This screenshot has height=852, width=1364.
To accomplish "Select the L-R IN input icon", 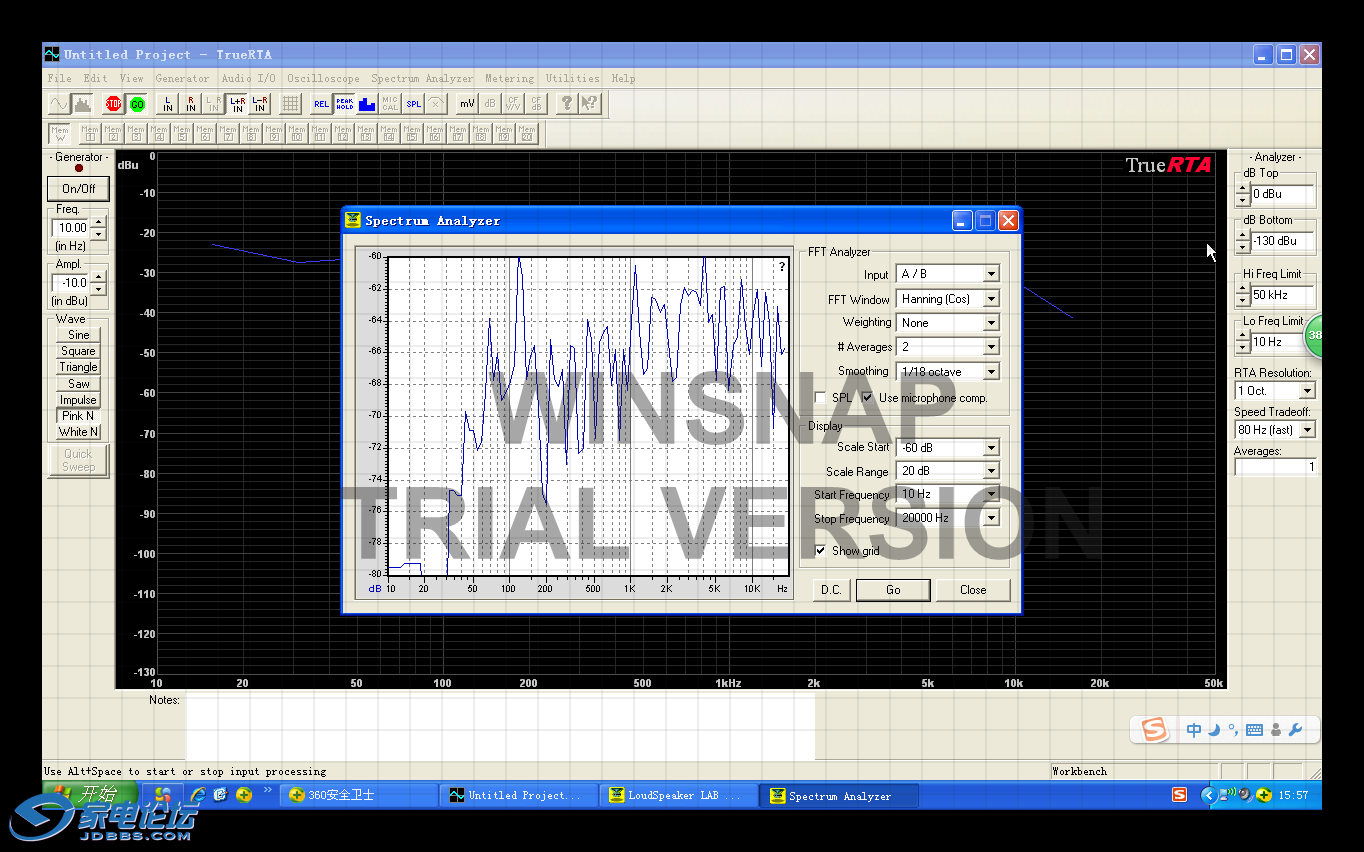I will coord(259,103).
